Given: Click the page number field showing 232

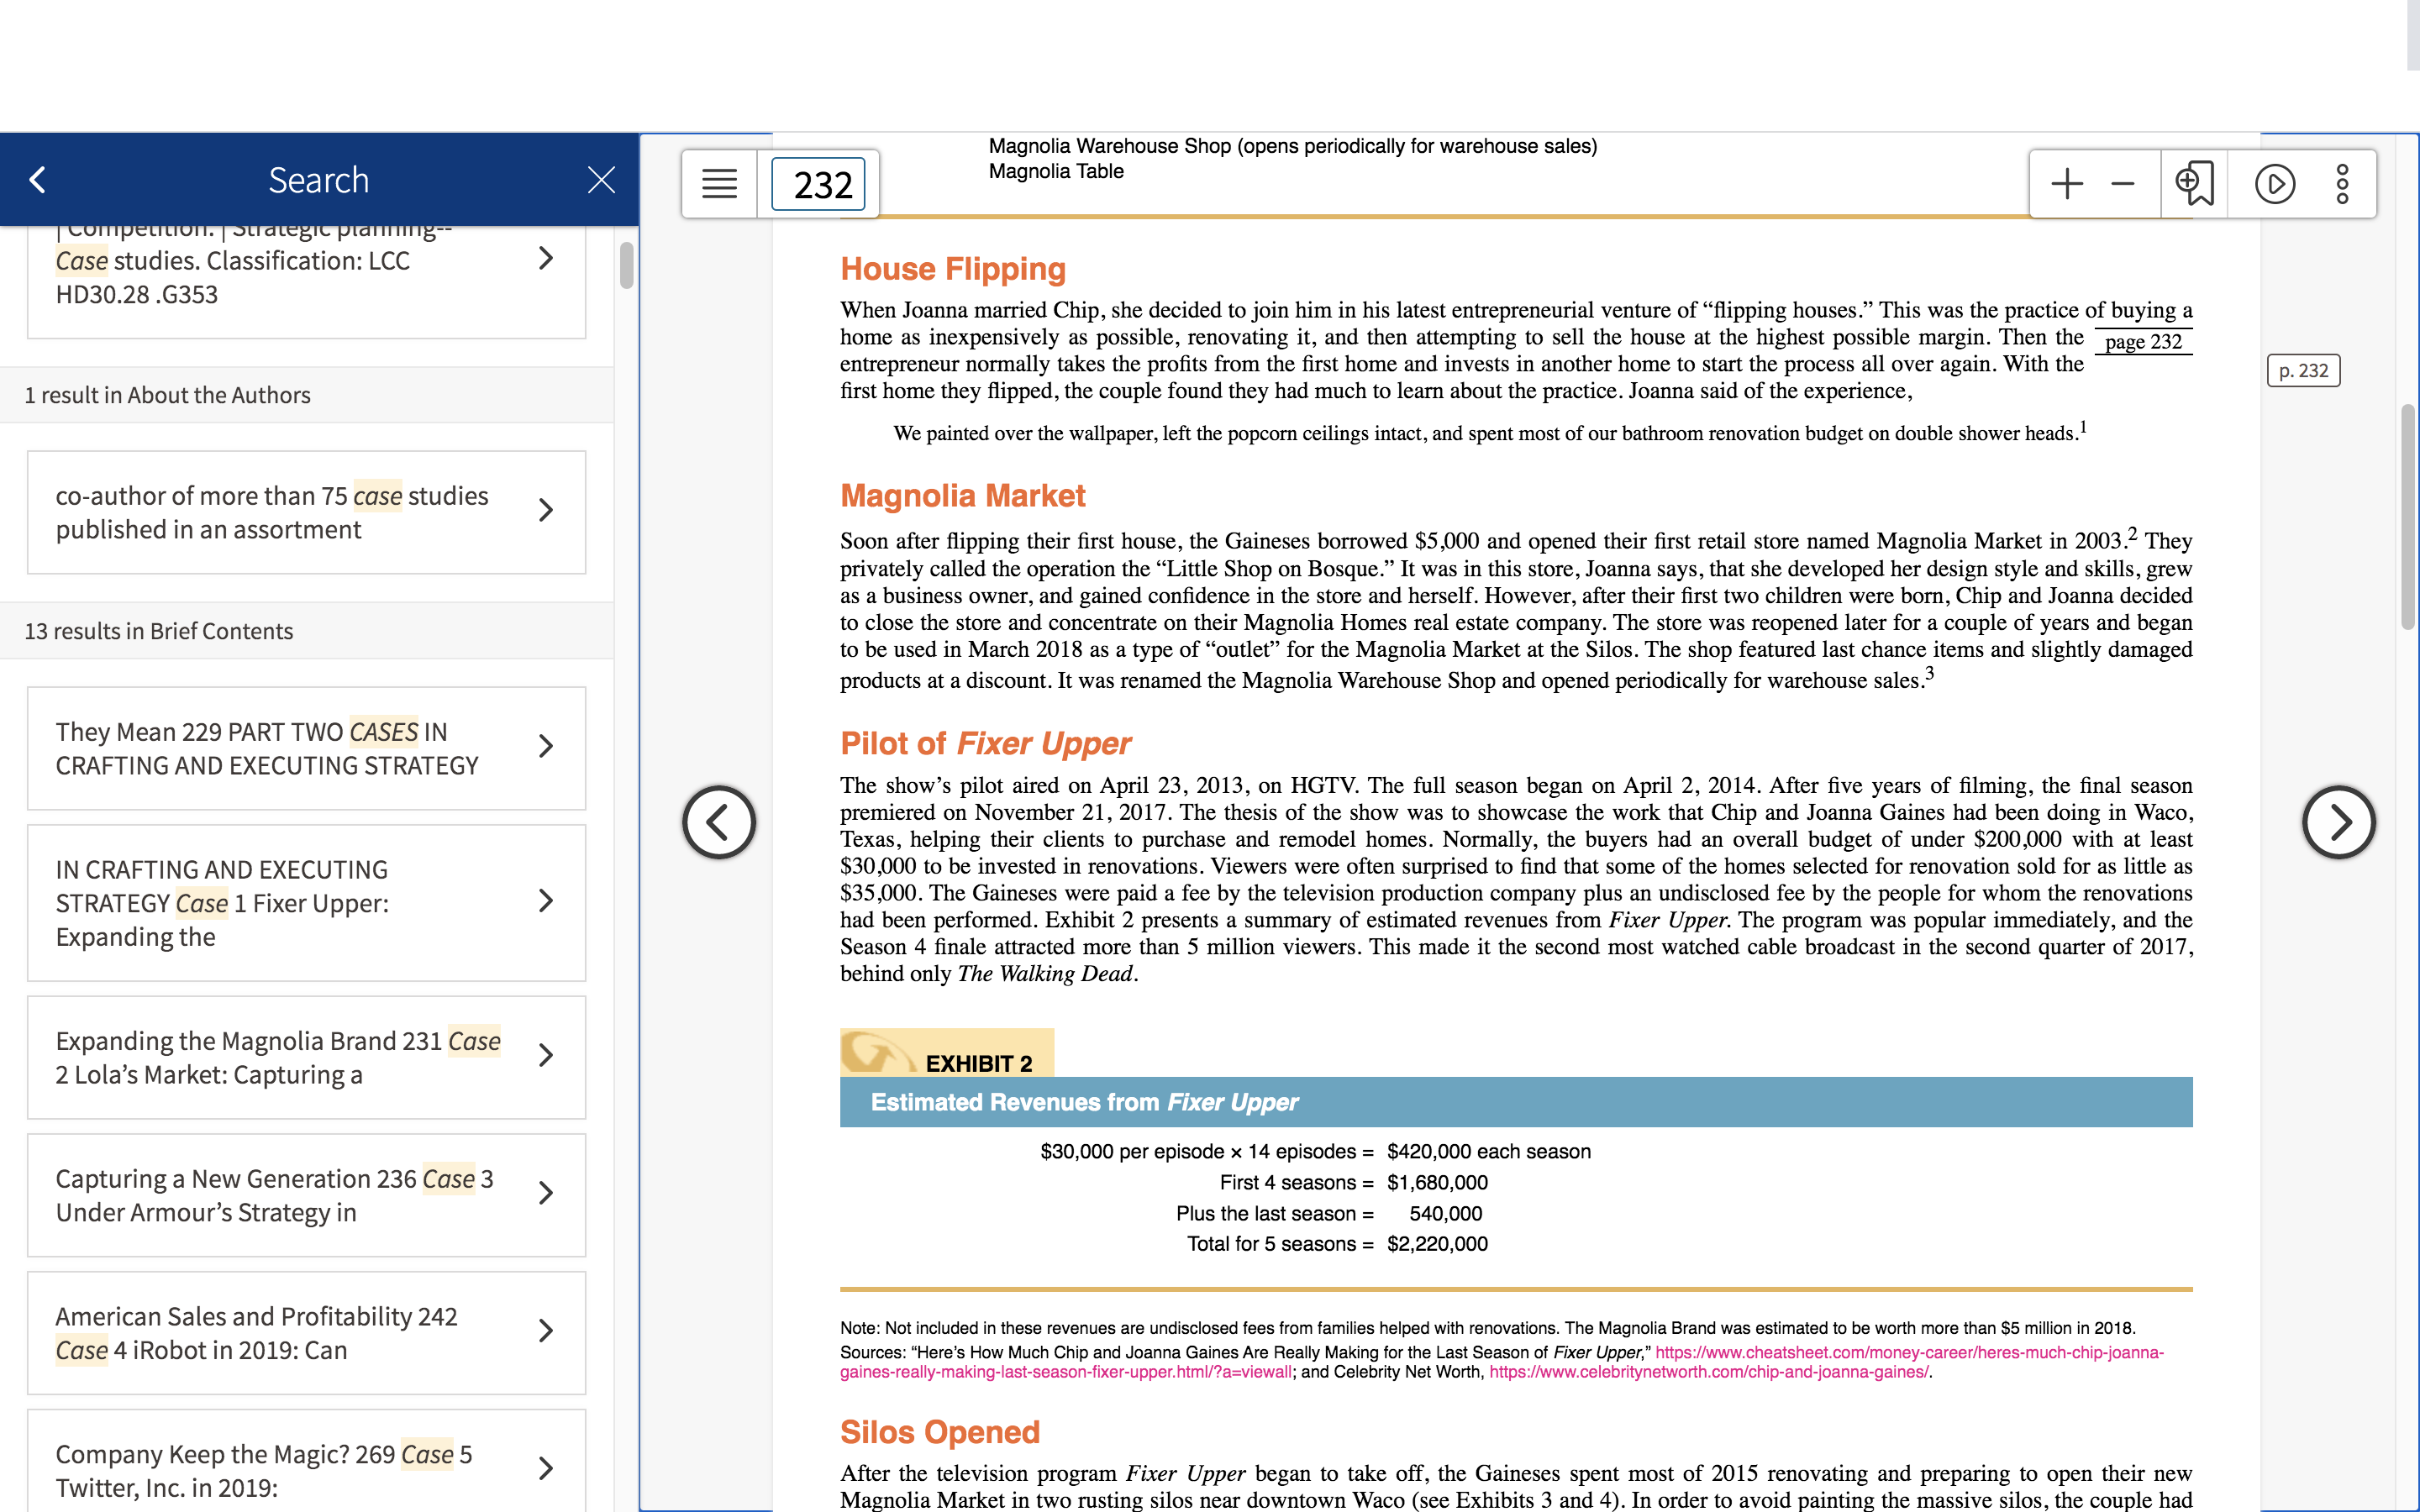Looking at the screenshot, I should click(x=819, y=184).
